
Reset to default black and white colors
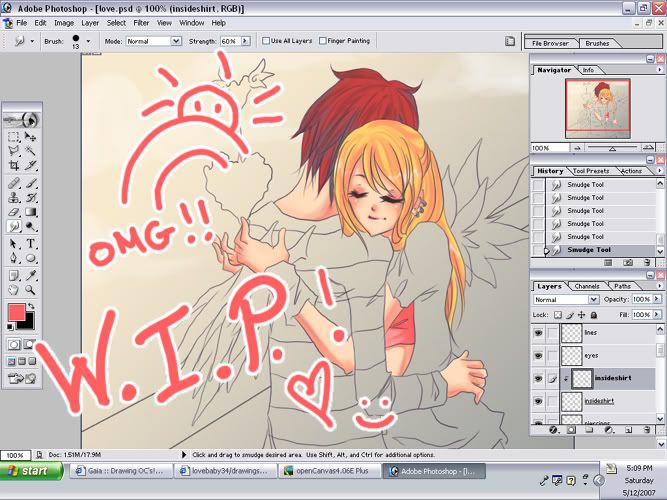(x=10, y=327)
